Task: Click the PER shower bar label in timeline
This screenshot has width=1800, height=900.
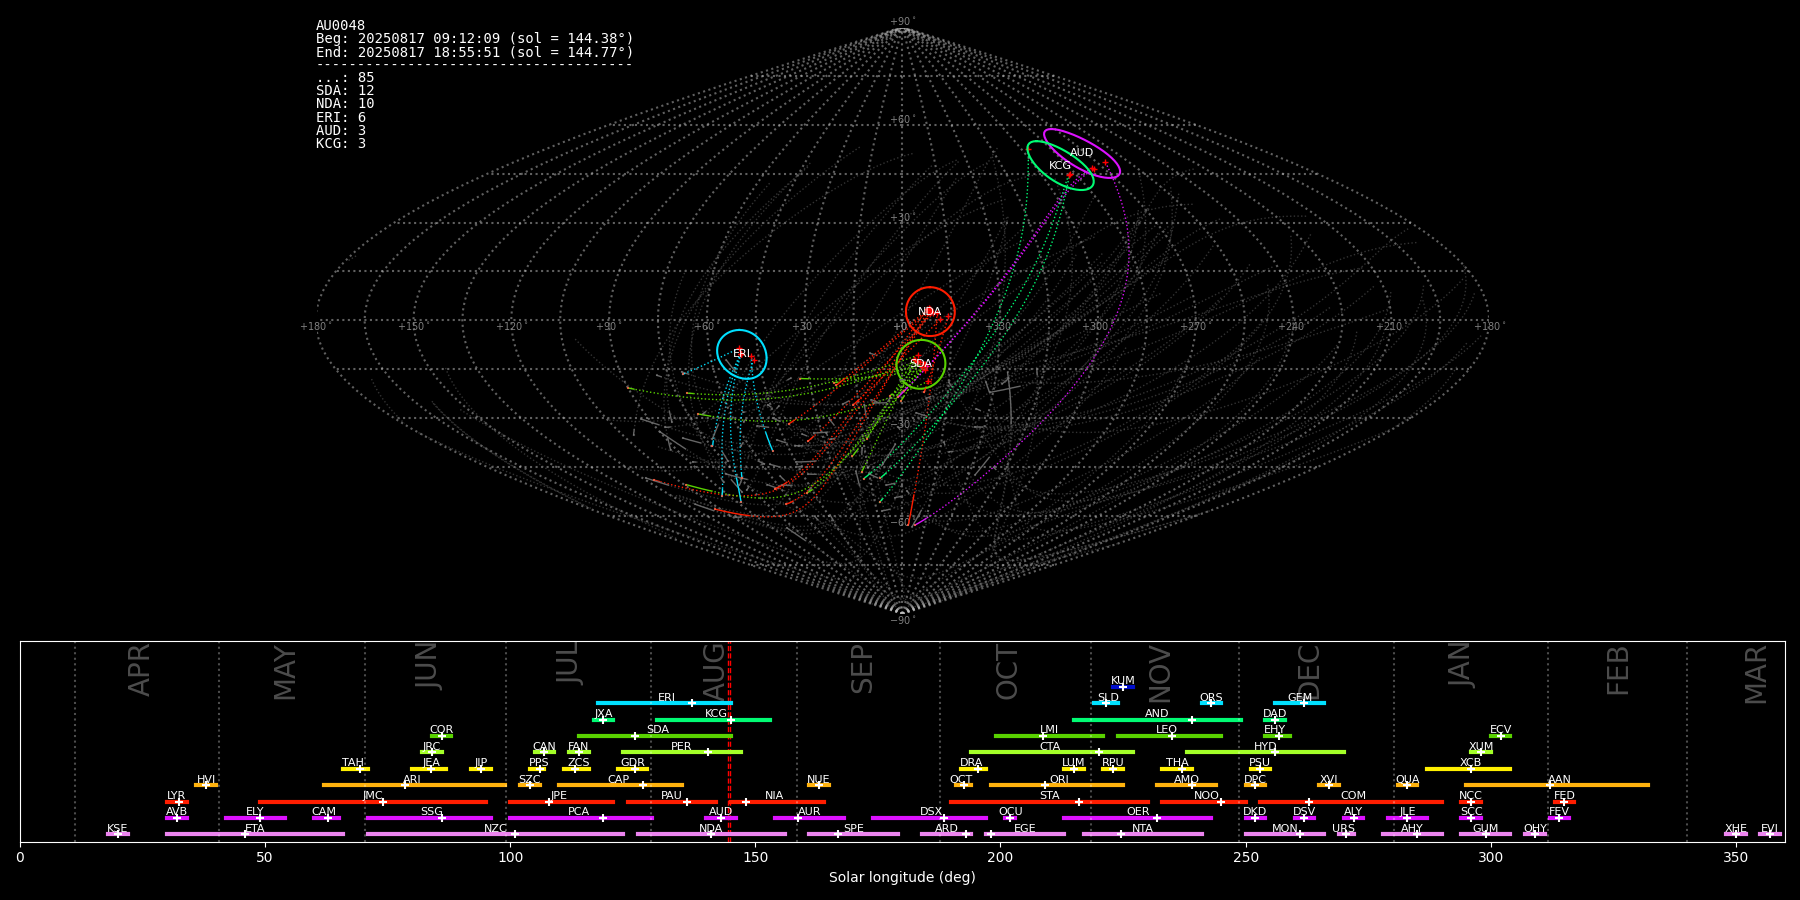Action: (681, 747)
